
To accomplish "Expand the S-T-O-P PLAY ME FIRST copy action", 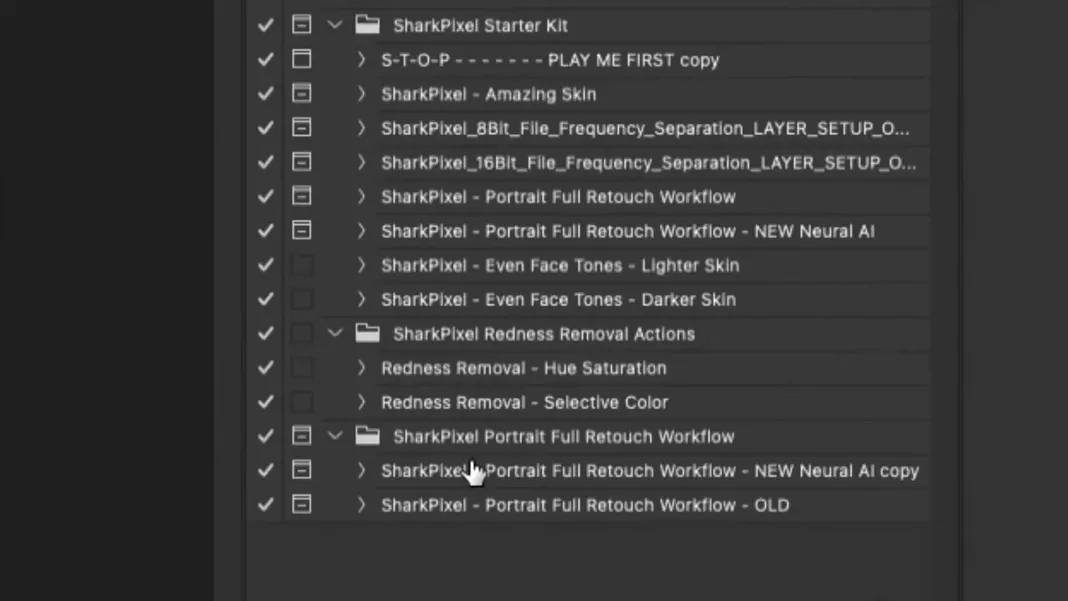I will [x=361, y=59].
